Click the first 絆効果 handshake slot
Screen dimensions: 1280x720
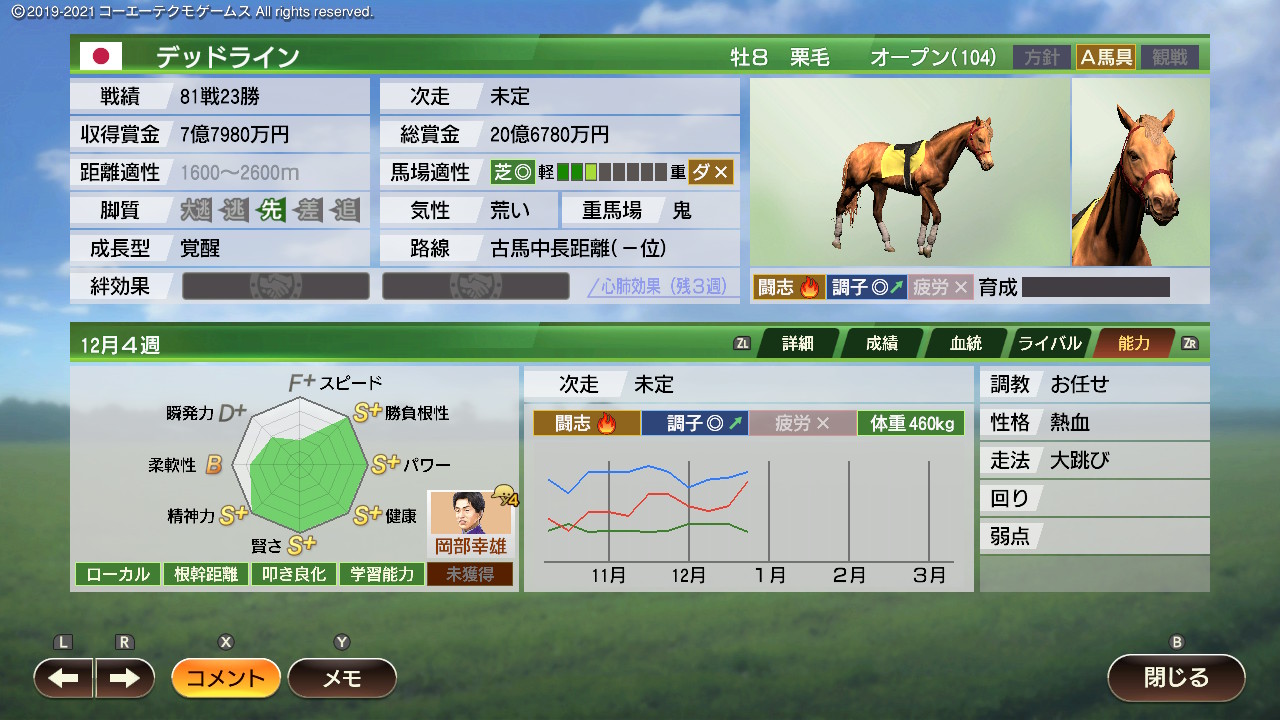(275, 286)
